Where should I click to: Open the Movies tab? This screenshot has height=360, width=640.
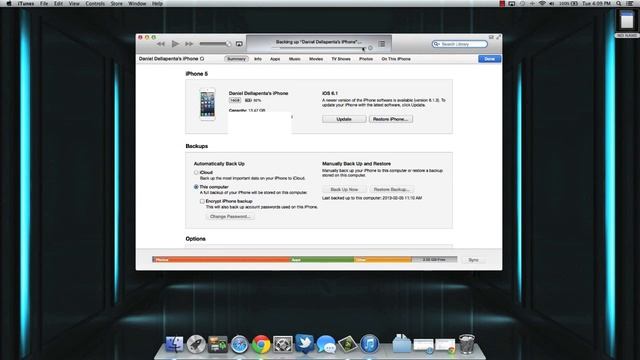point(316,59)
